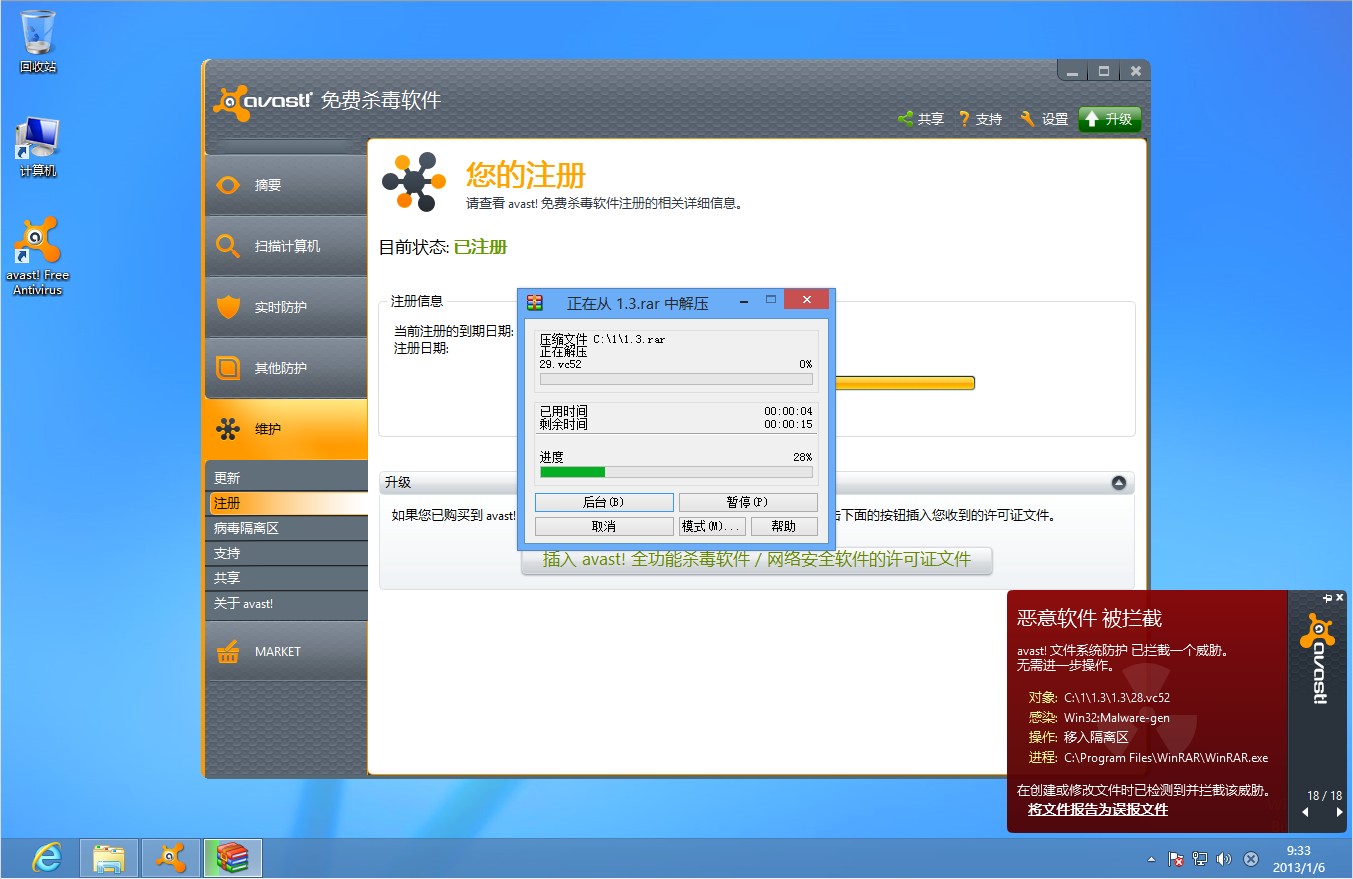Click the shield icon beside 实时防护

pyautogui.click(x=229, y=307)
